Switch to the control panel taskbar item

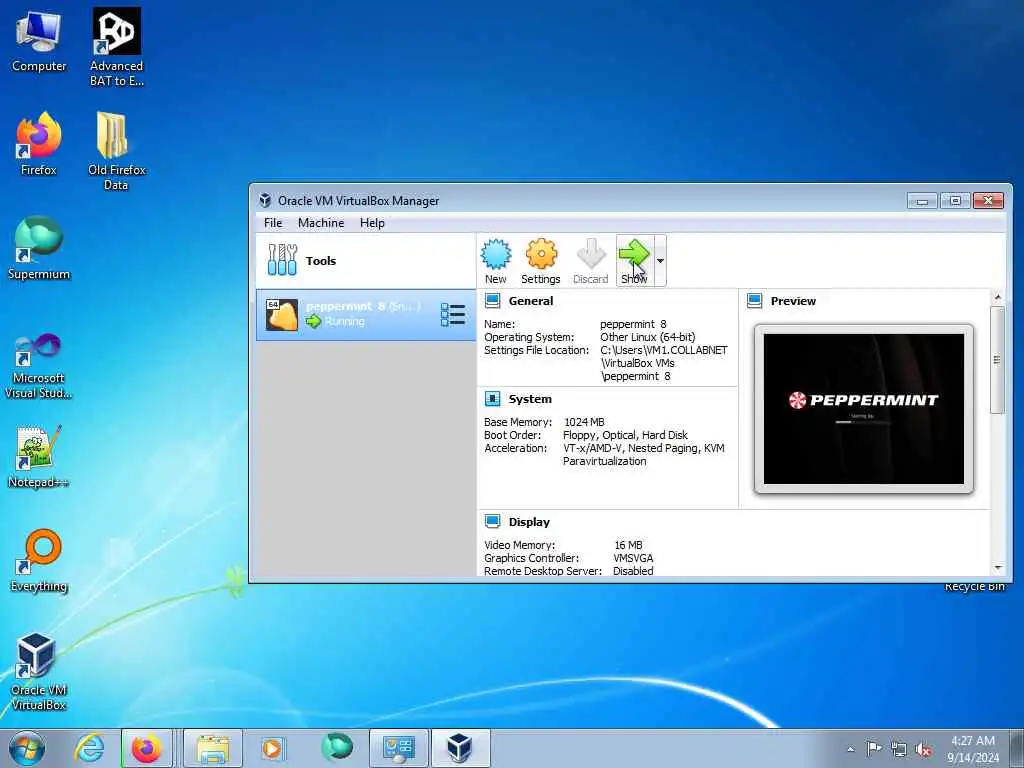(x=399, y=748)
